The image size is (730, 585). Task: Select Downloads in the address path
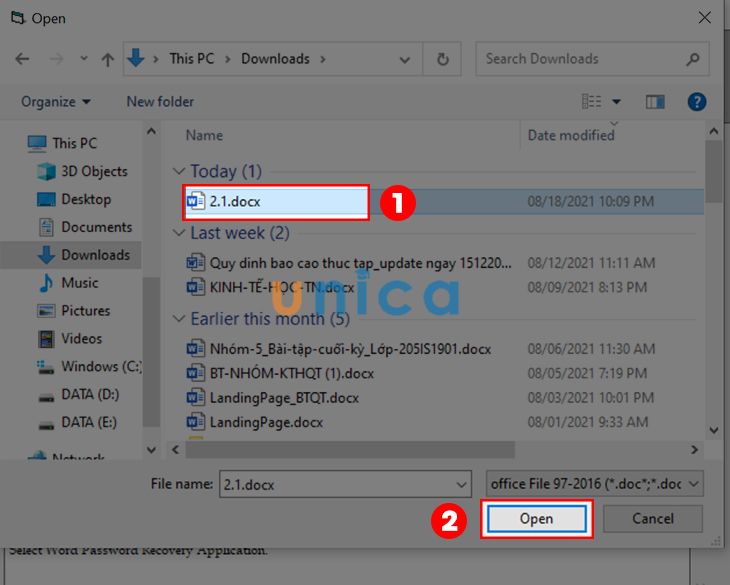(x=275, y=59)
